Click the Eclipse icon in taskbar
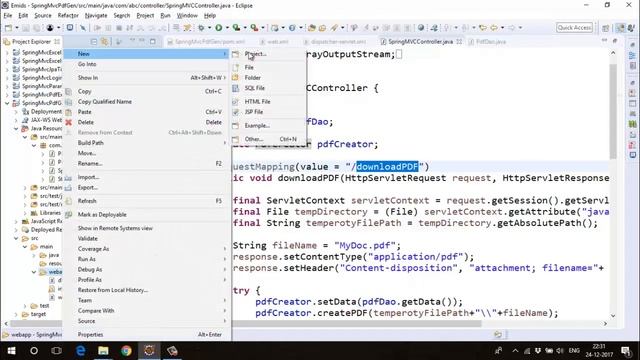 click(149, 351)
